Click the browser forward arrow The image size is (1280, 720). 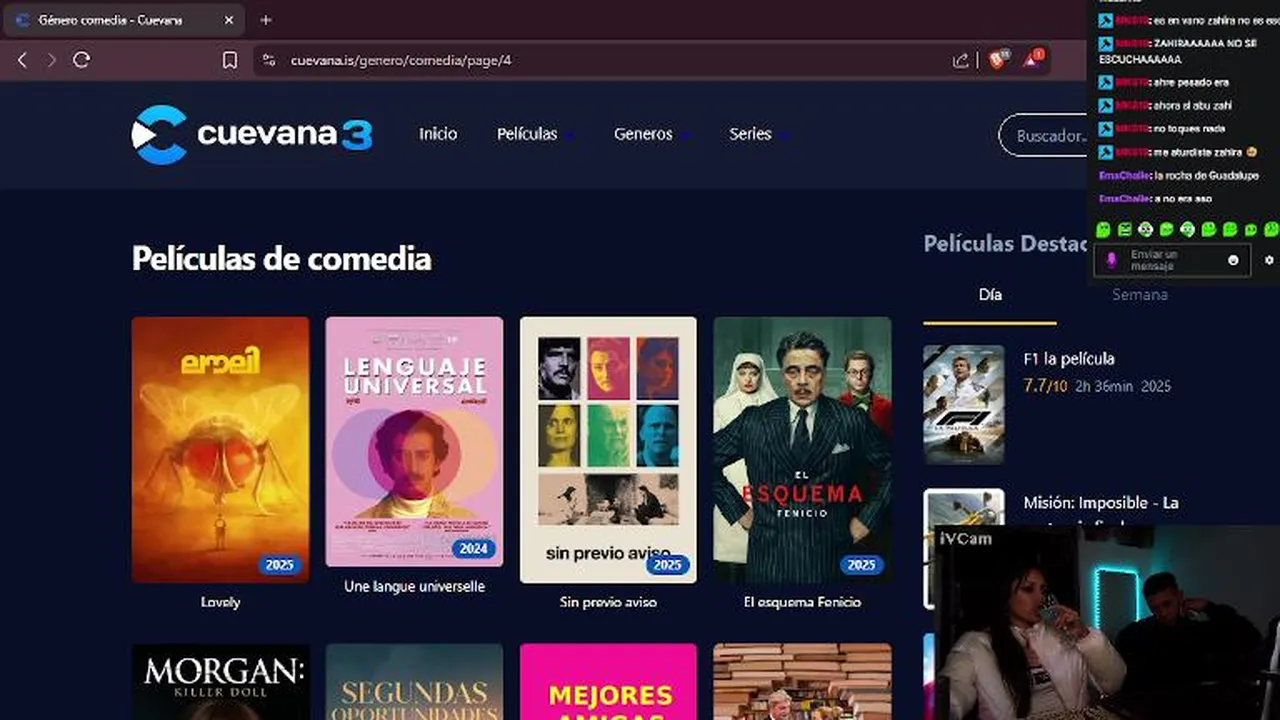click(x=51, y=60)
